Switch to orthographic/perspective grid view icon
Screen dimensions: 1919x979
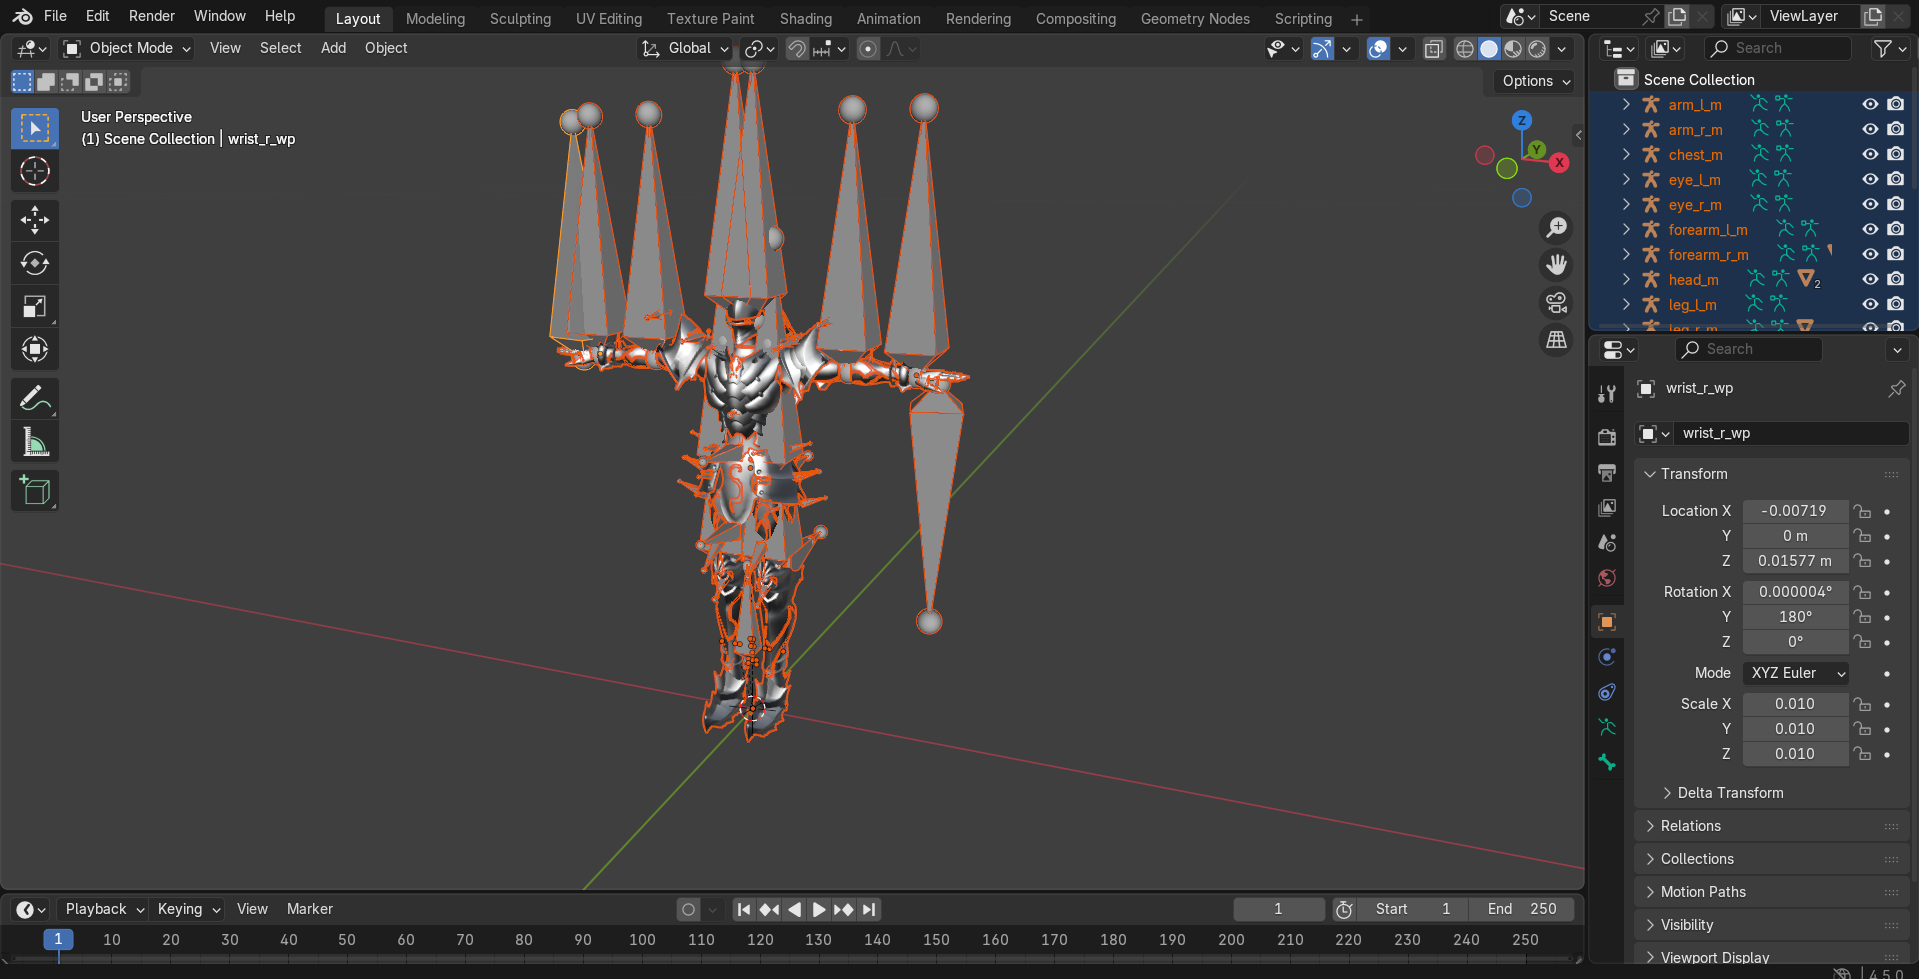point(1556,341)
